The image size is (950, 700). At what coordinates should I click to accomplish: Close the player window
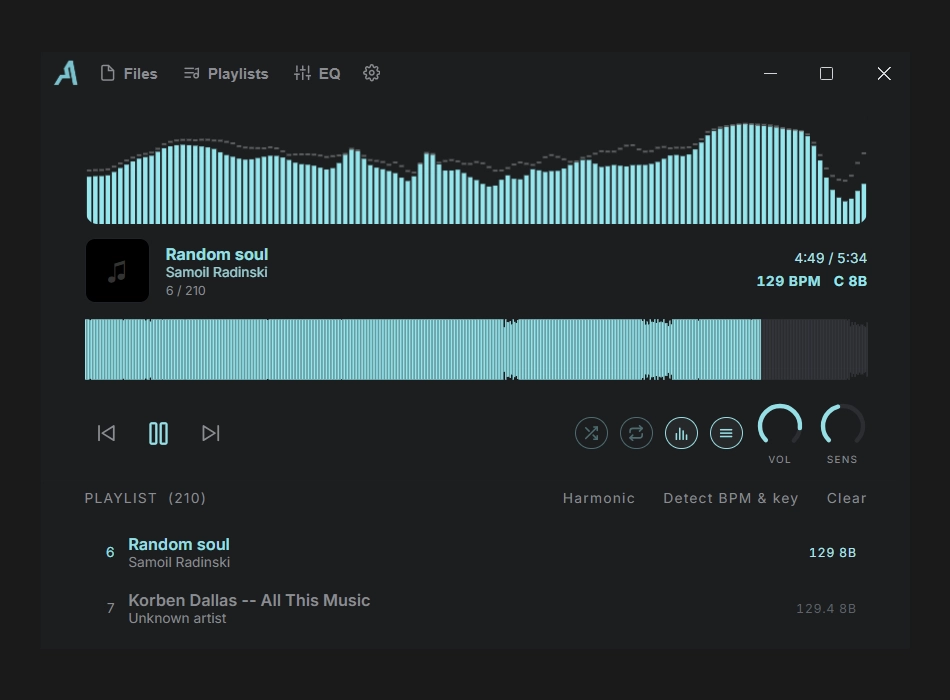pos(884,73)
